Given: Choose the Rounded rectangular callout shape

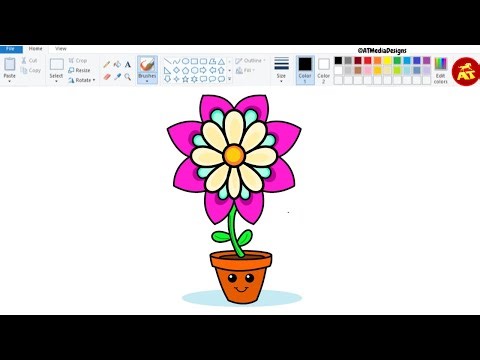Looking at the screenshot, I should (203, 79).
